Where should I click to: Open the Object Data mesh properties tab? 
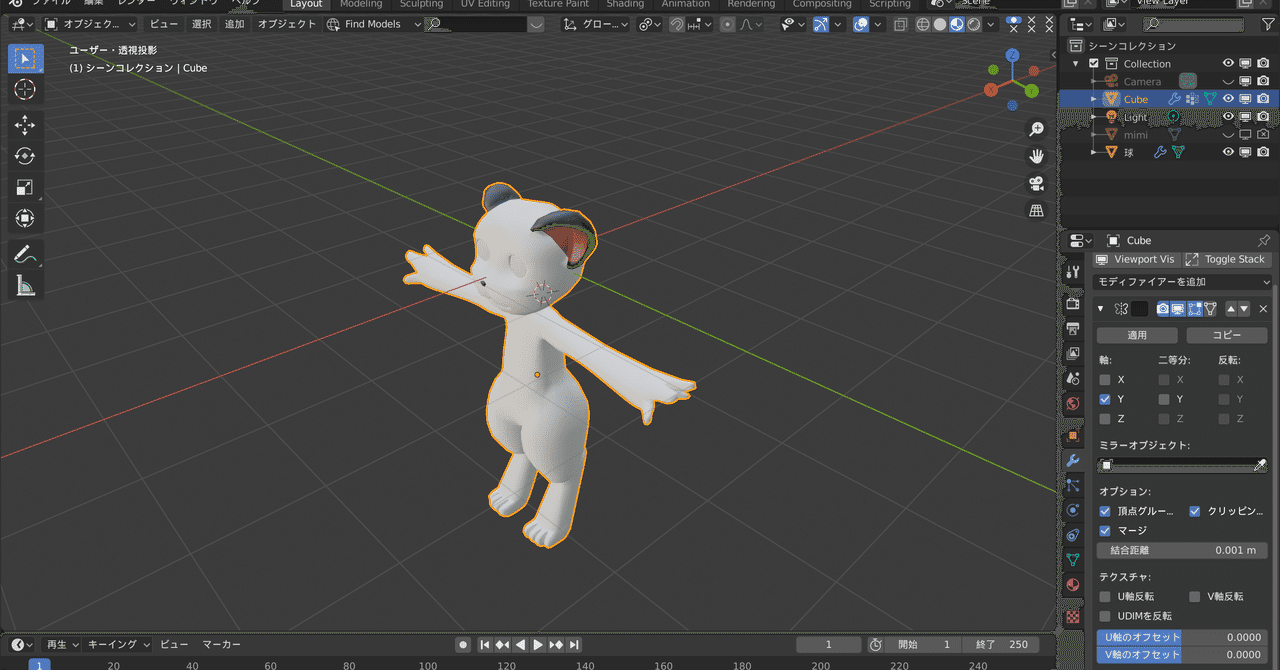(x=1073, y=559)
